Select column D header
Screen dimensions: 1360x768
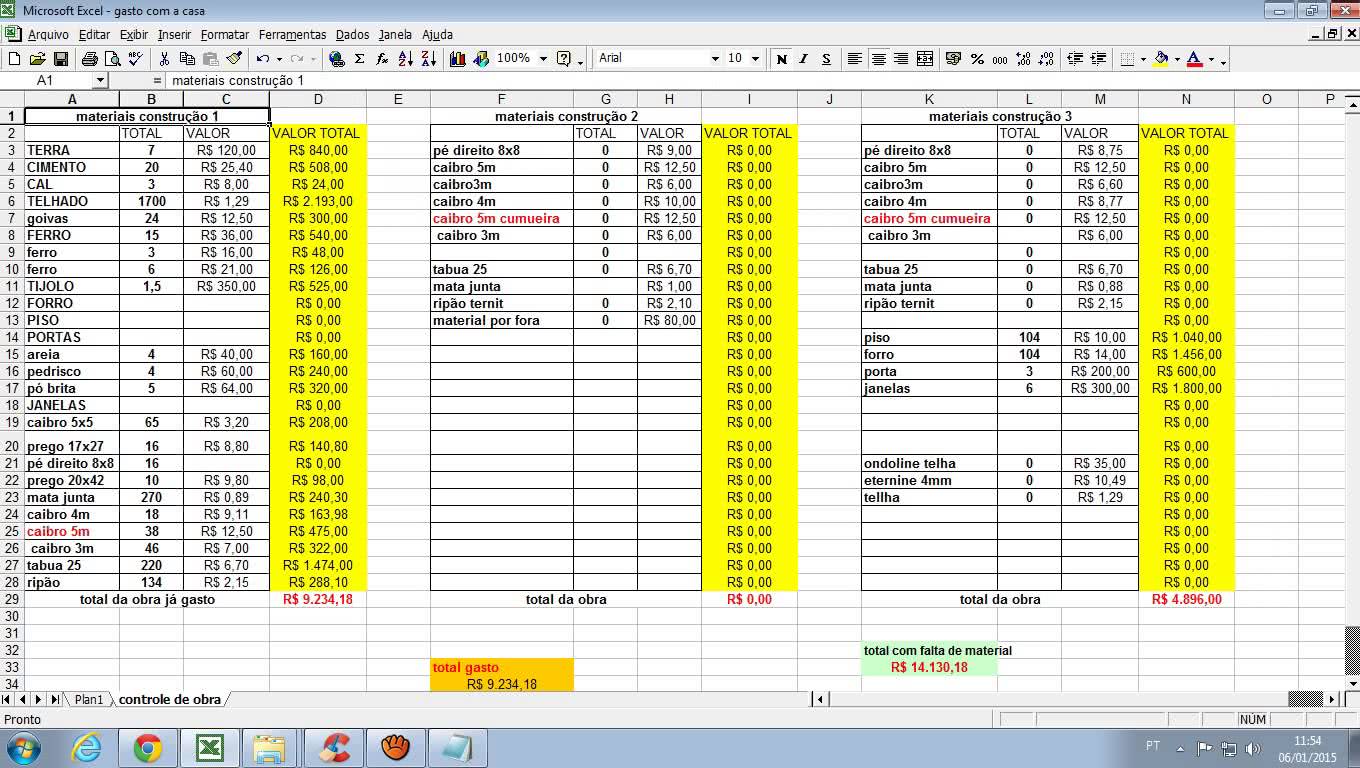point(318,99)
